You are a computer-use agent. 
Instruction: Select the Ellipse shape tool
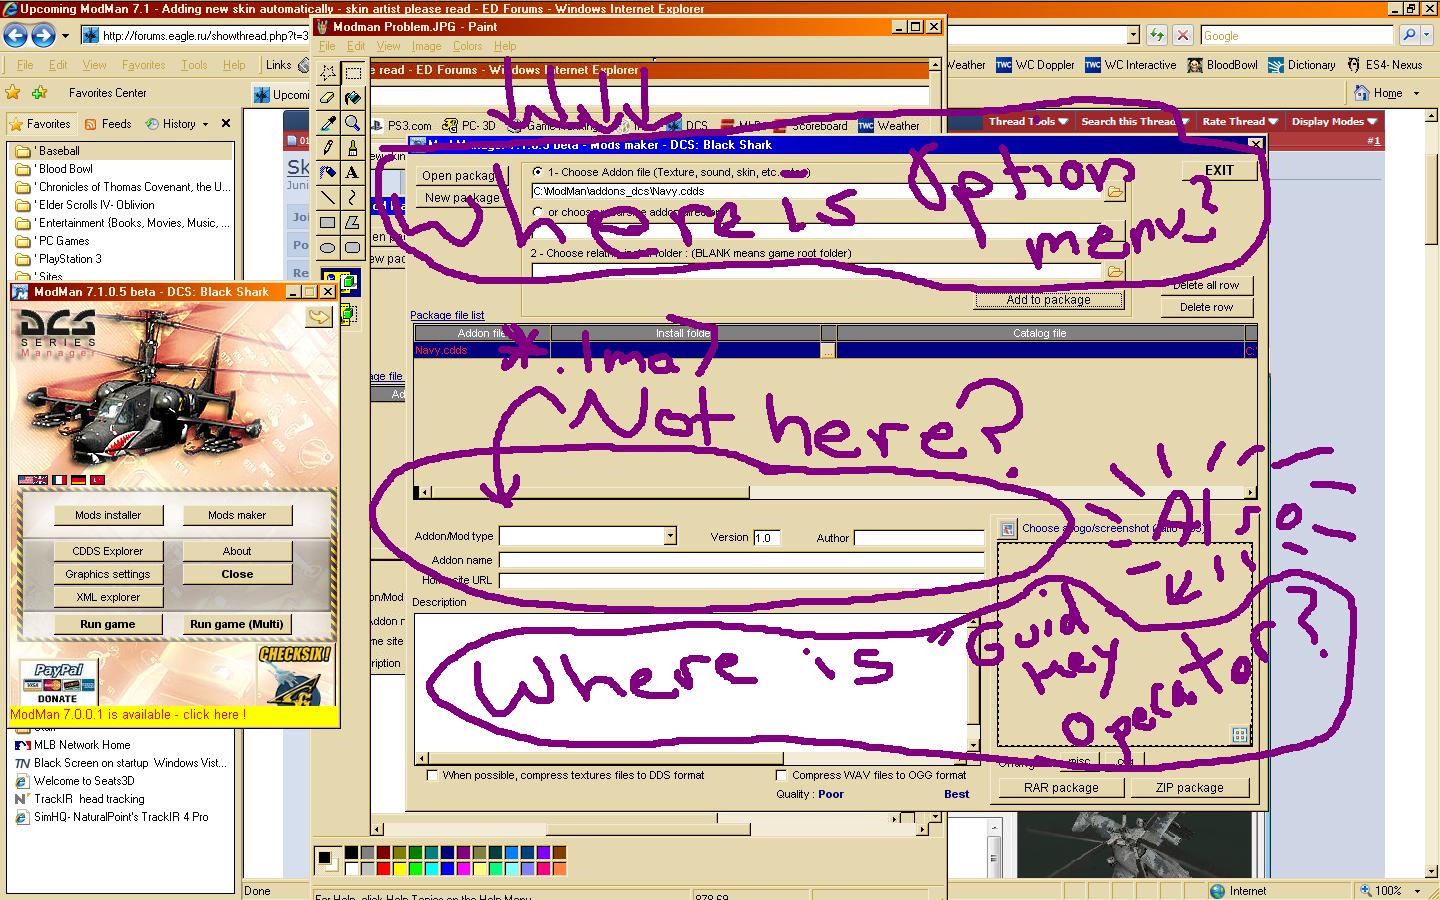pyautogui.click(x=328, y=248)
